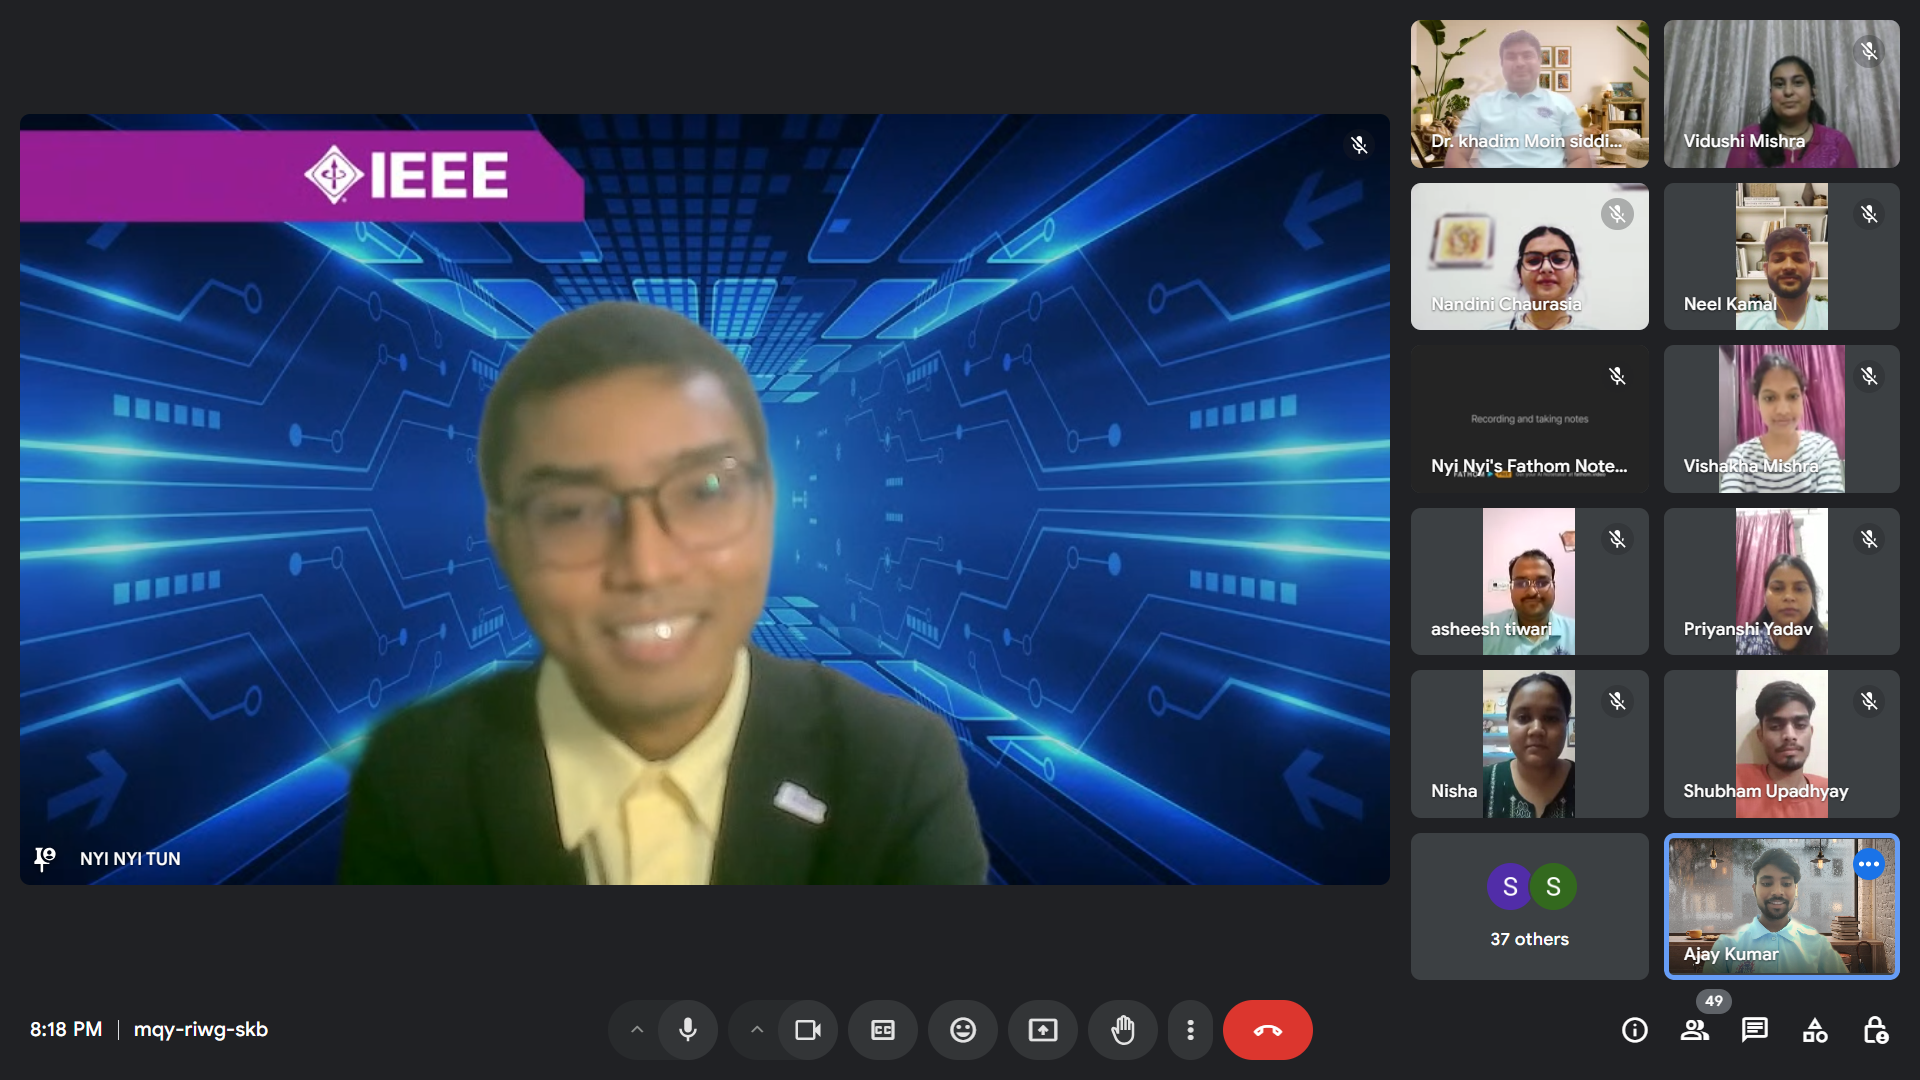
Task: Open more options three-dot menu
Action: 1190,1030
